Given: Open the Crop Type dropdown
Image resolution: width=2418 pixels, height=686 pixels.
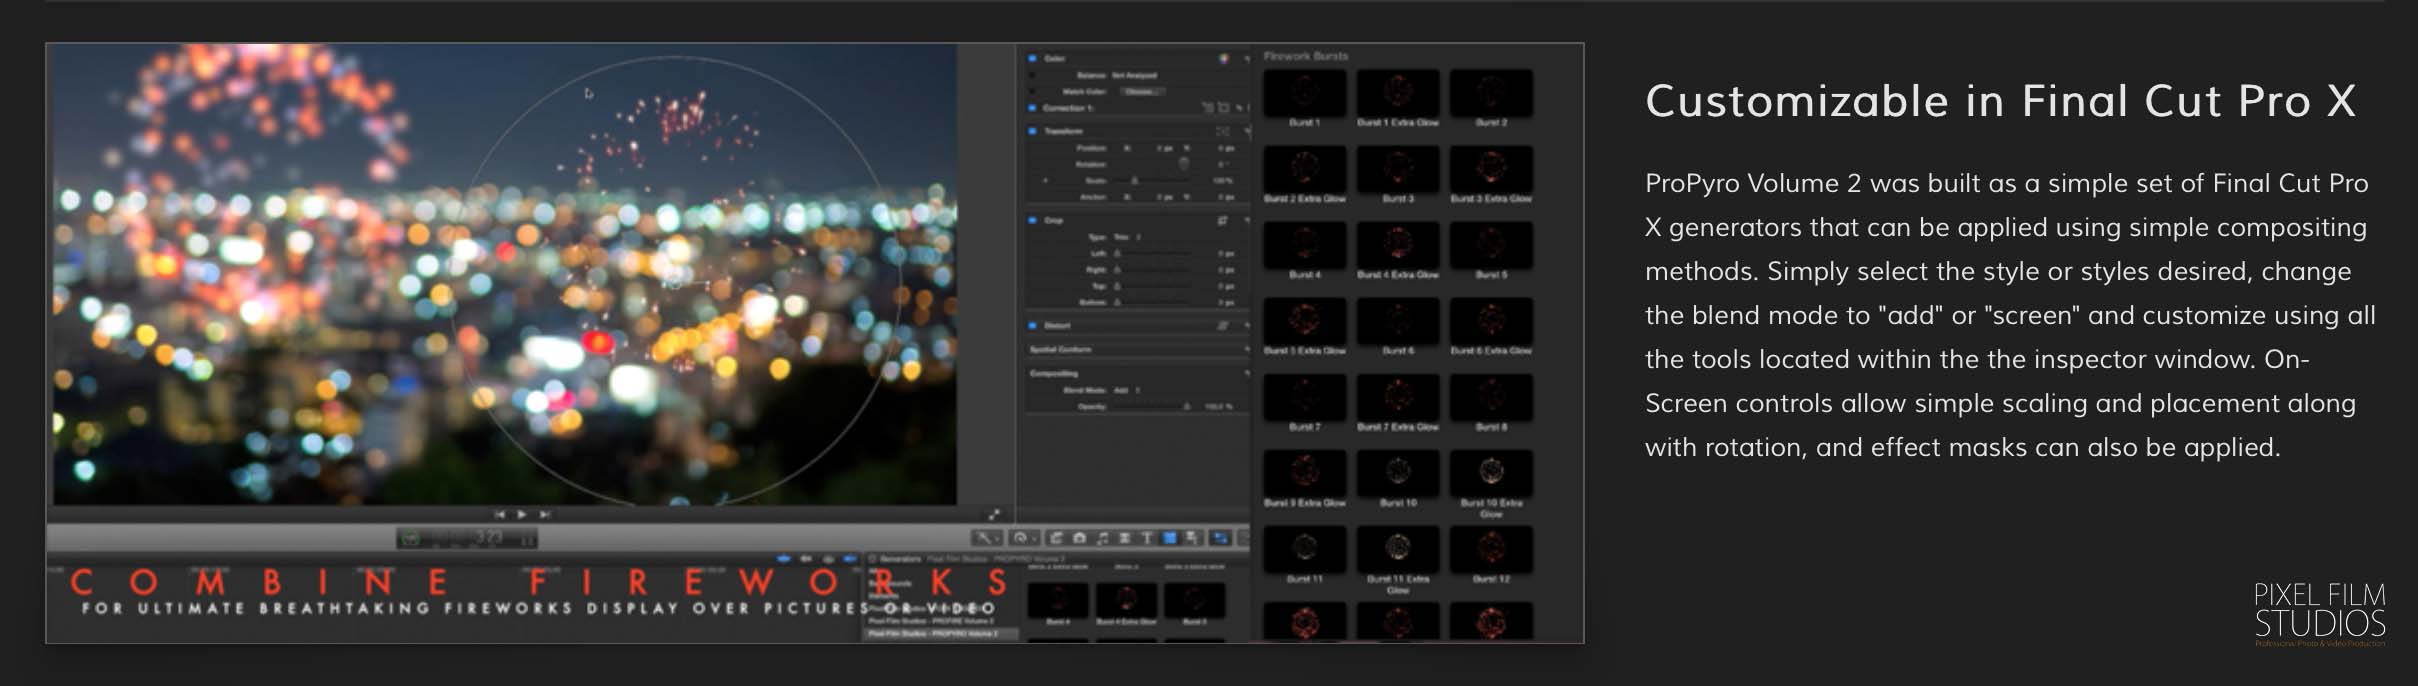Looking at the screenshot, I should coord(1127,237).
